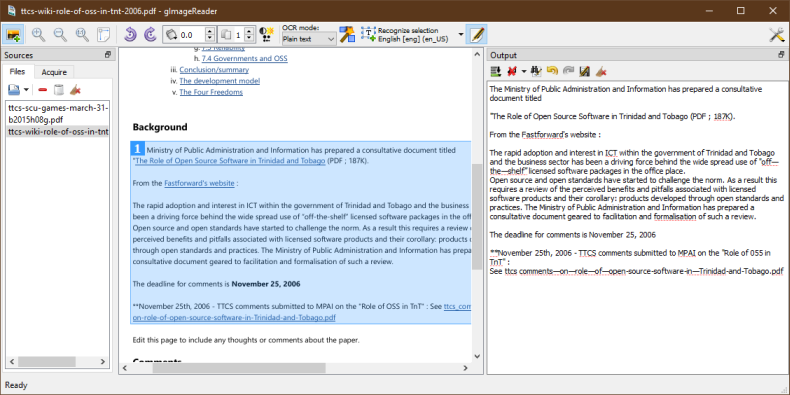
Task: Open the Fastforward's website link
Action: tap(199, 183)
